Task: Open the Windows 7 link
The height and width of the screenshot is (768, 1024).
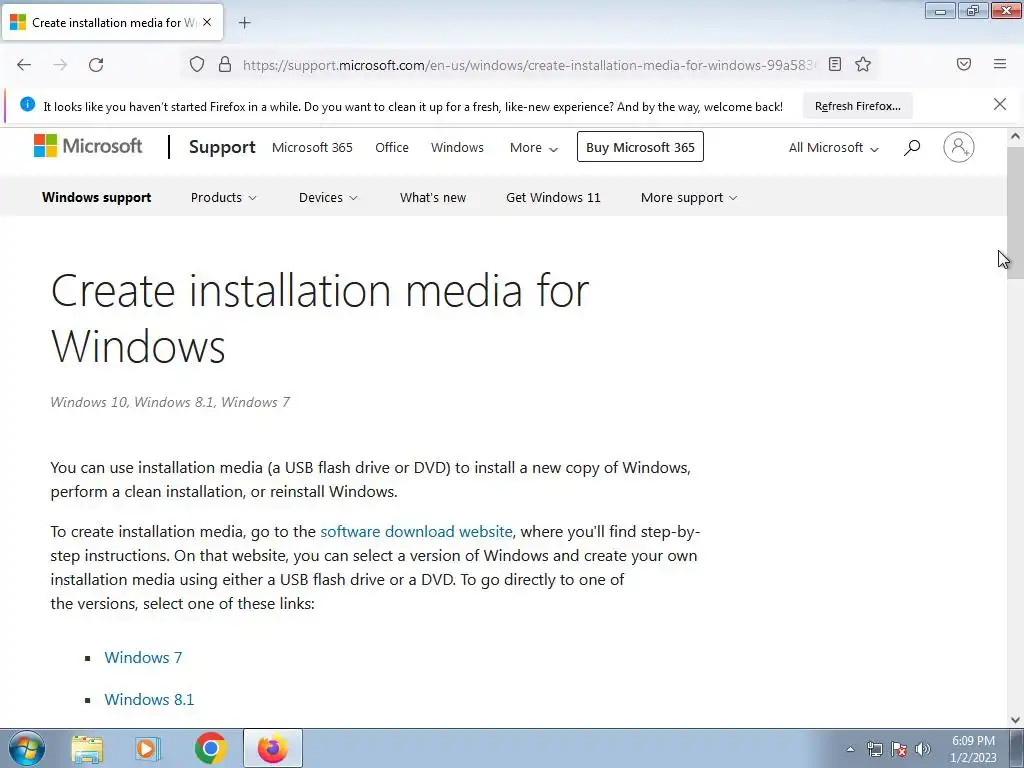Action: (143, 657)
